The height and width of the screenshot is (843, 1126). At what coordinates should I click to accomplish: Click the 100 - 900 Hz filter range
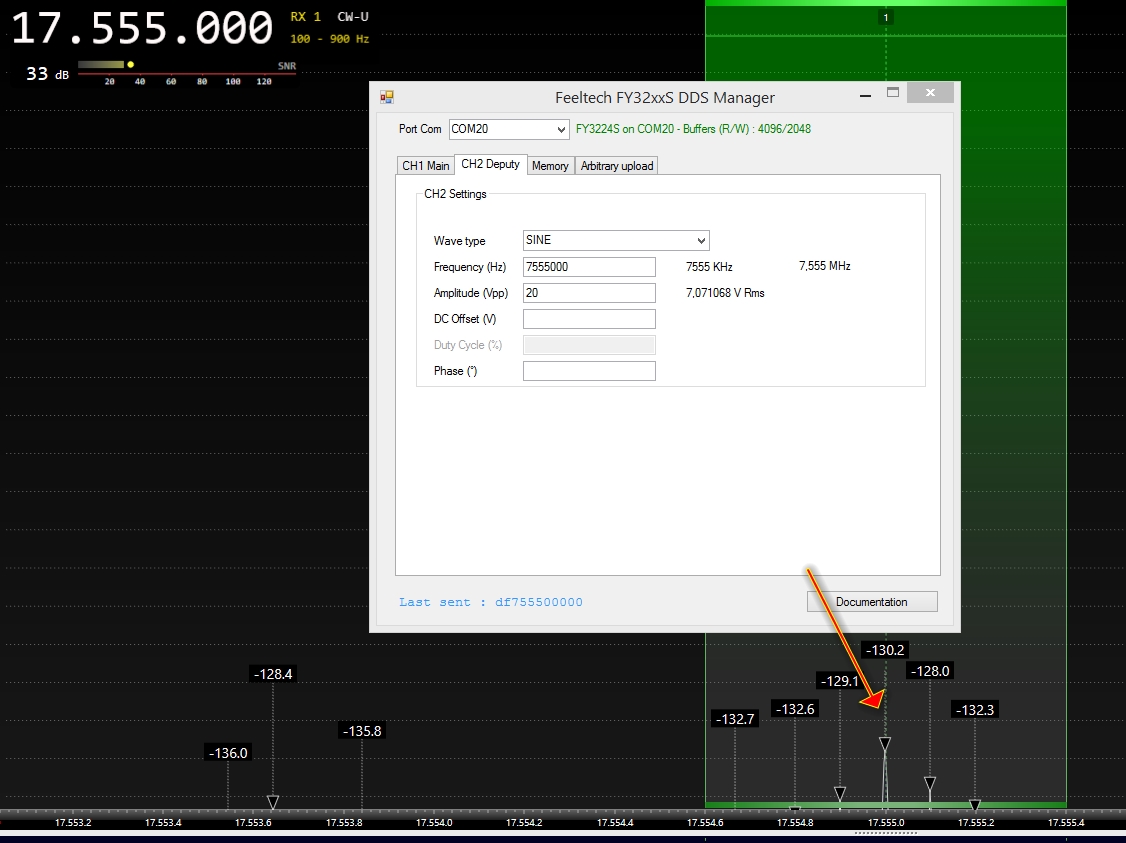click(330, 39)
